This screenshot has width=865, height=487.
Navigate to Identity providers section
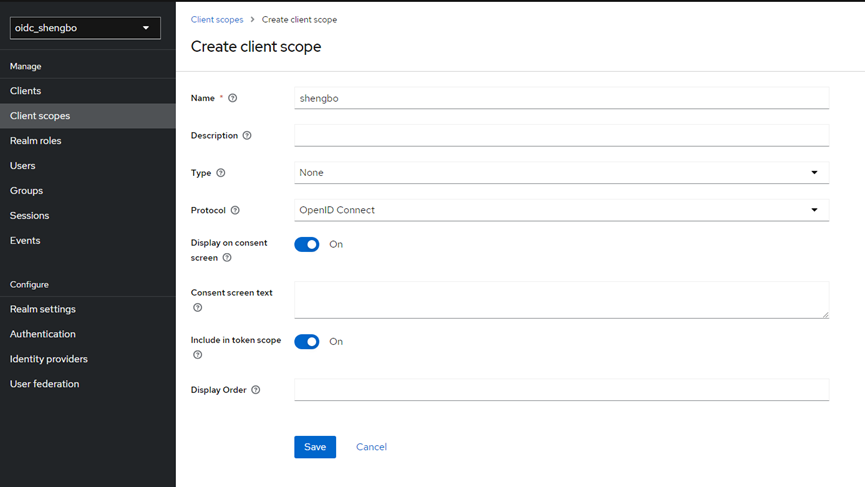click(49, 359)
